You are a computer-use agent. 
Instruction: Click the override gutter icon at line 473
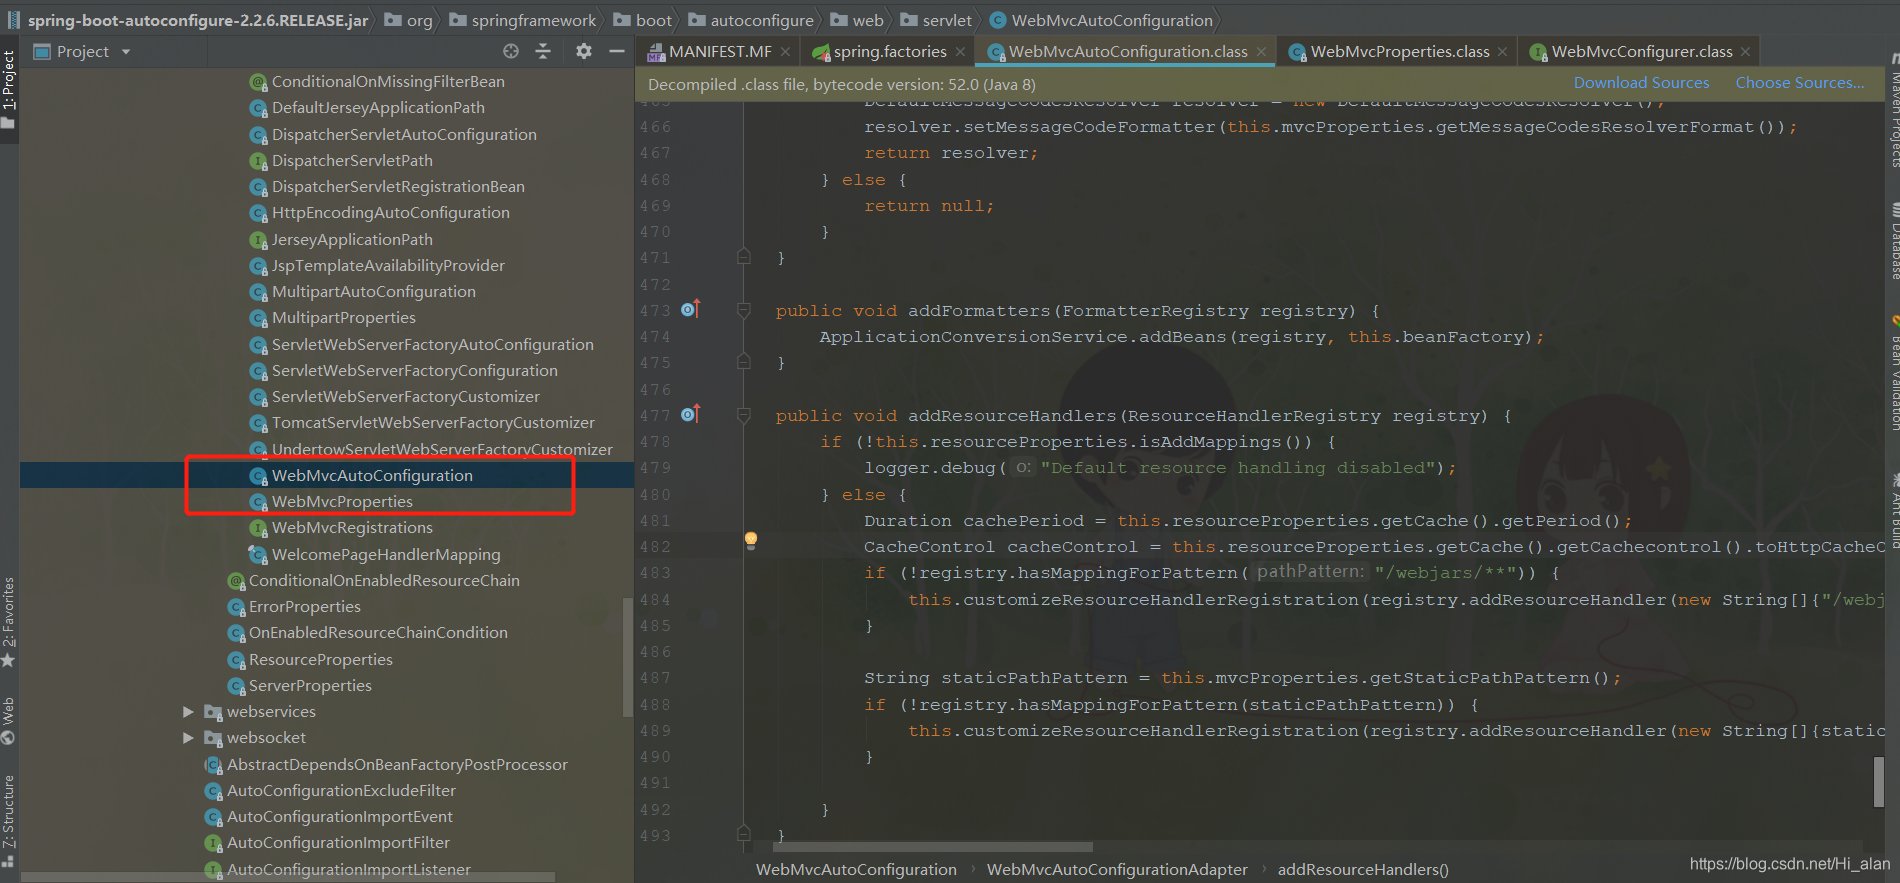coord(691,309)
